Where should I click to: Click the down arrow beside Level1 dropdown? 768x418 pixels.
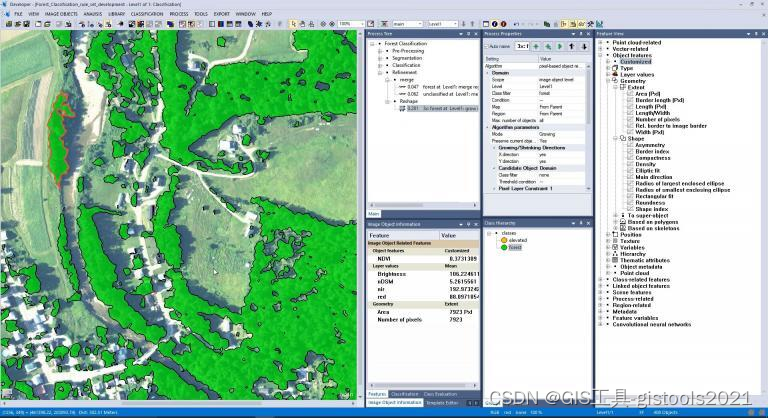click(x=463, y=24)
